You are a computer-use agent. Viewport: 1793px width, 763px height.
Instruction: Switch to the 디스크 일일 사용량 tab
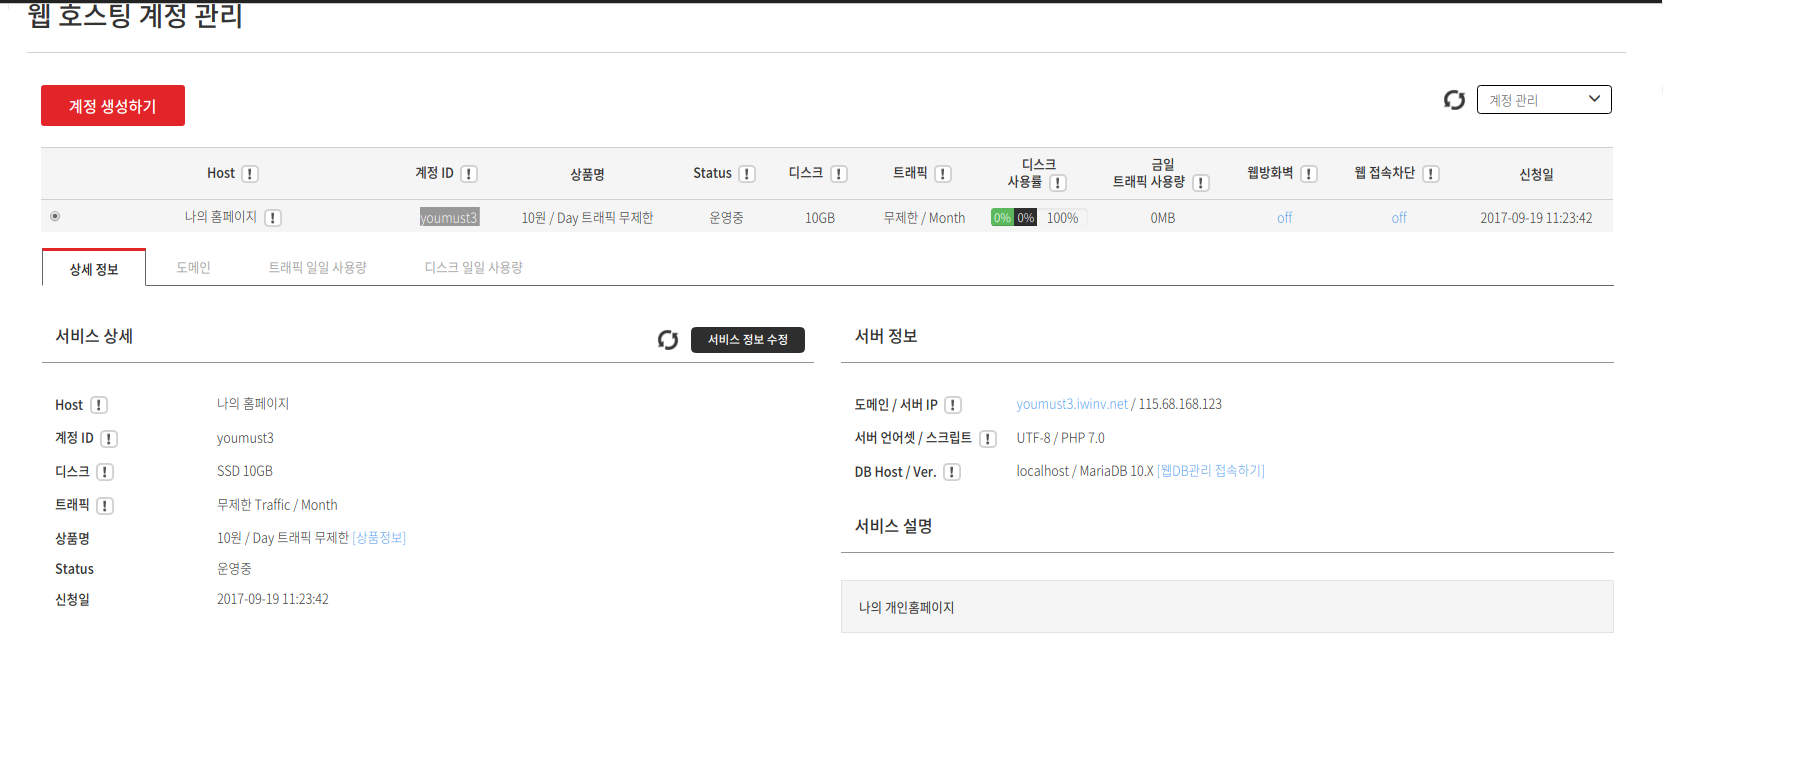coord(473,268)
